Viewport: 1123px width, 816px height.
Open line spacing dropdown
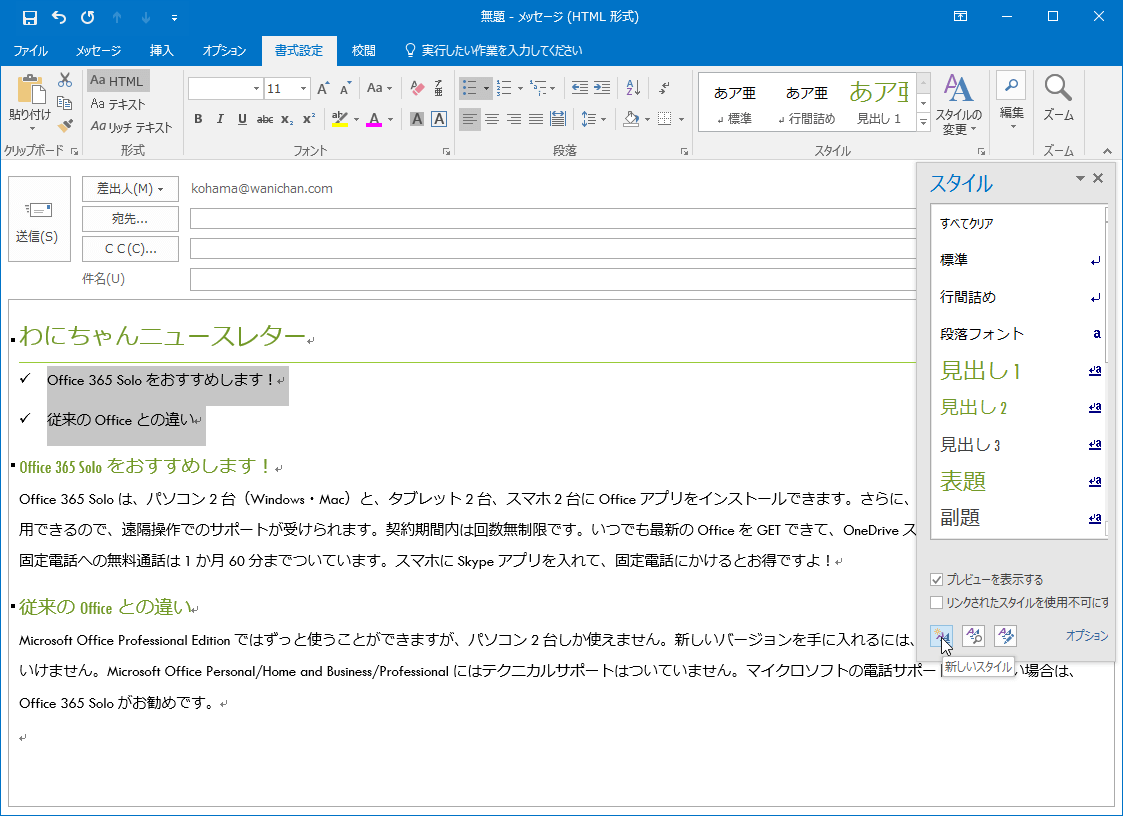593,119
